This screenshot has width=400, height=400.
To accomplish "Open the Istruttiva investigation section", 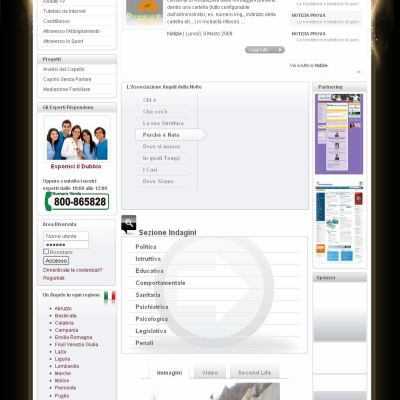I will 148,259.
